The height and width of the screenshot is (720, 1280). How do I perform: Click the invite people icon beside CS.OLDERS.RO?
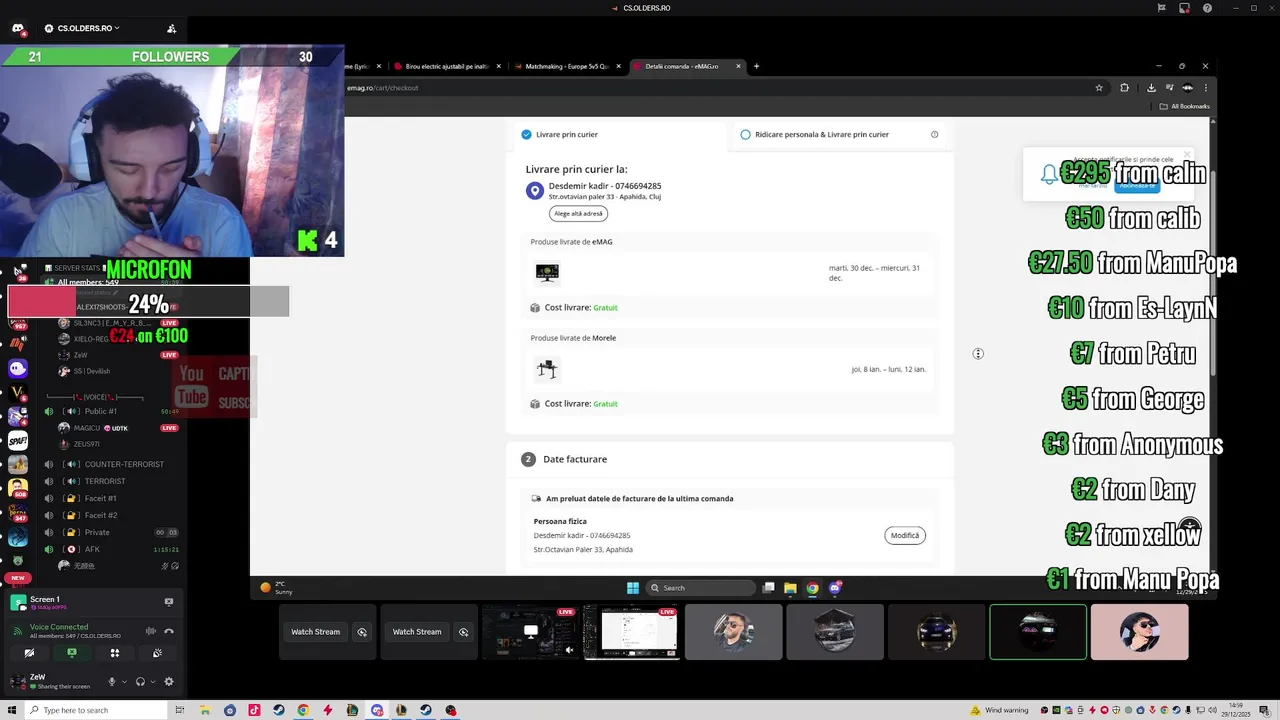(171, 28)
